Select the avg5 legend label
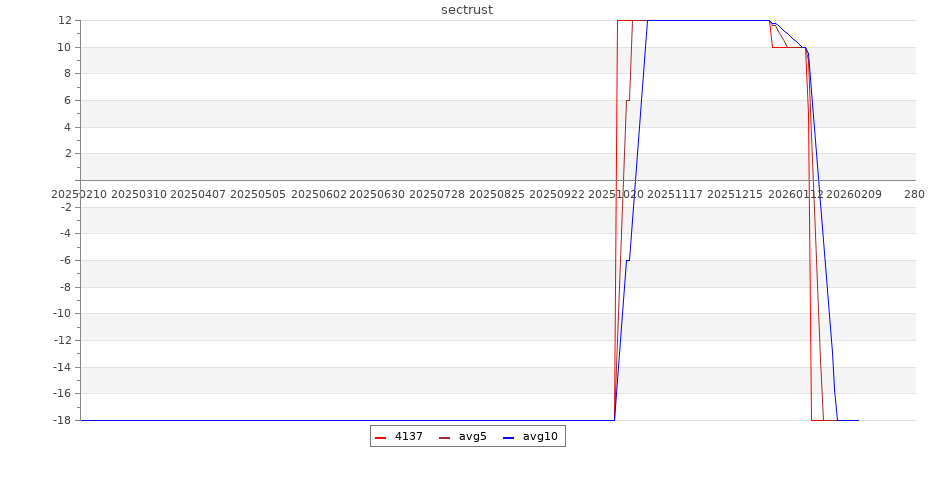Viewport: 935px width, 500px height. [x=472, y=436]
